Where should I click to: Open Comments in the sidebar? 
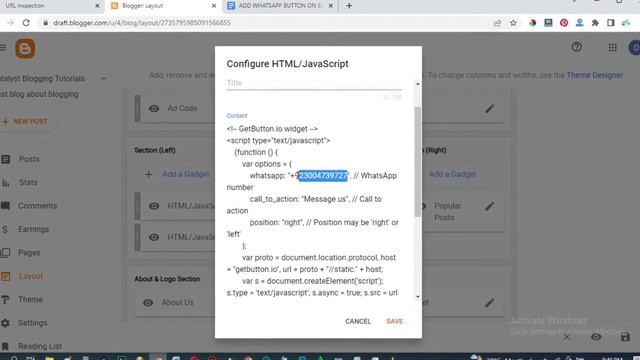(x=38, y=206)
